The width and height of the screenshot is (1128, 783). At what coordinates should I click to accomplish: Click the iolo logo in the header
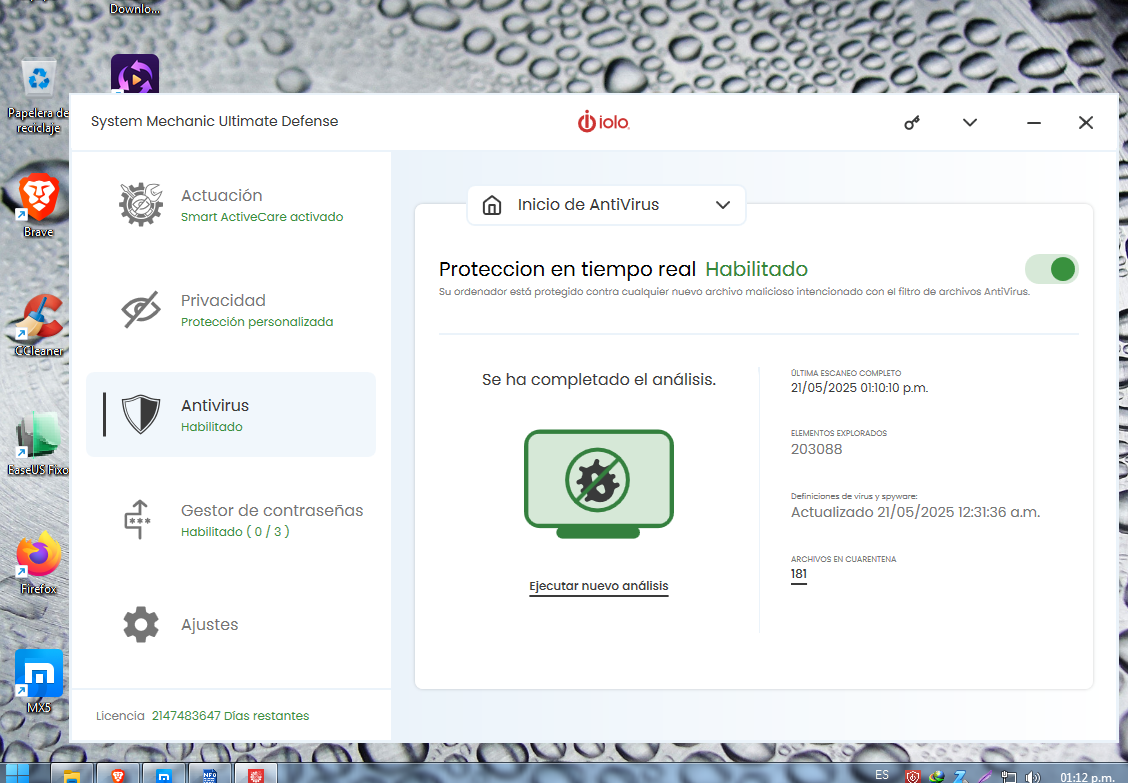pos(603,122)
